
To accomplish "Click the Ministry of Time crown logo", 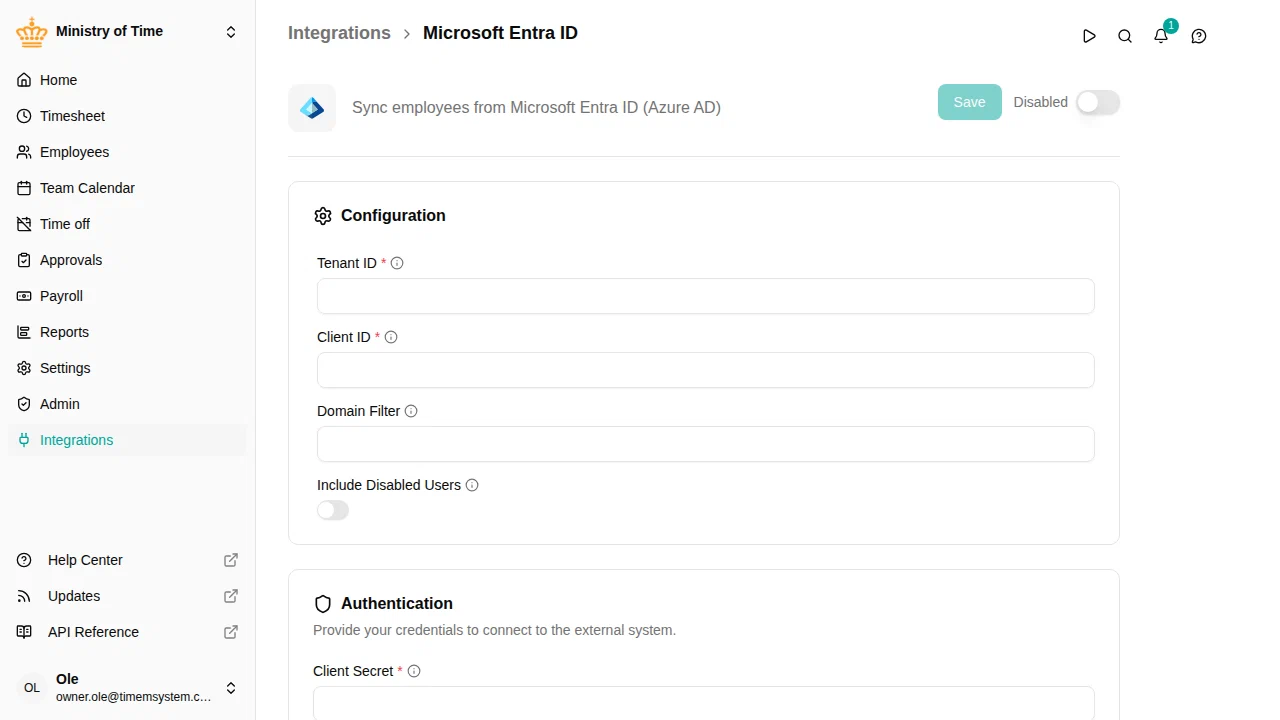I will click(32, 32).
